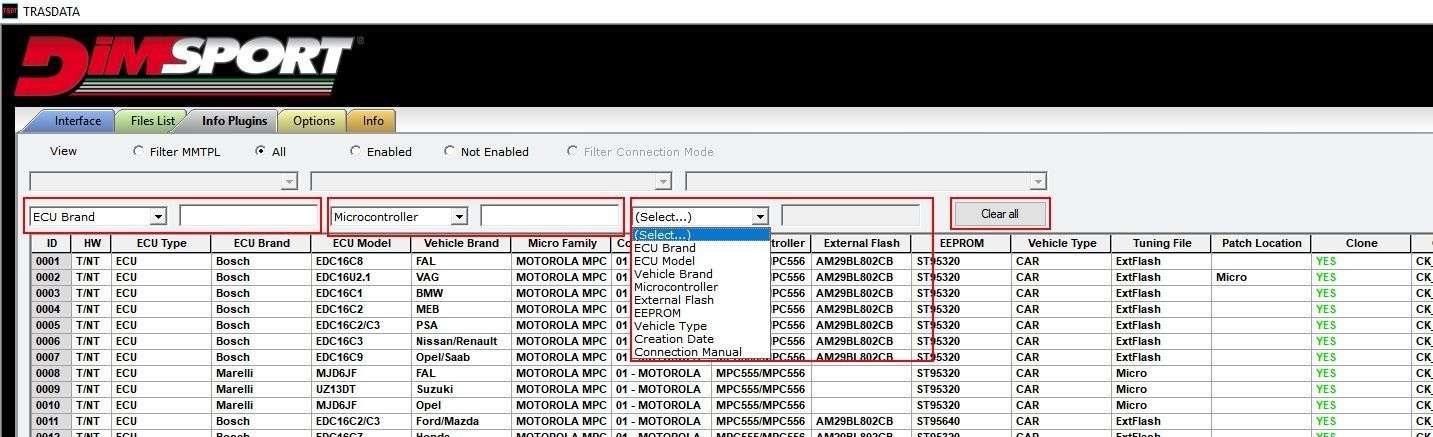The width and height of the screenshot is (1433, 437).
Task: Sort table by the Clone column header
Action: tap(1361, 243)
